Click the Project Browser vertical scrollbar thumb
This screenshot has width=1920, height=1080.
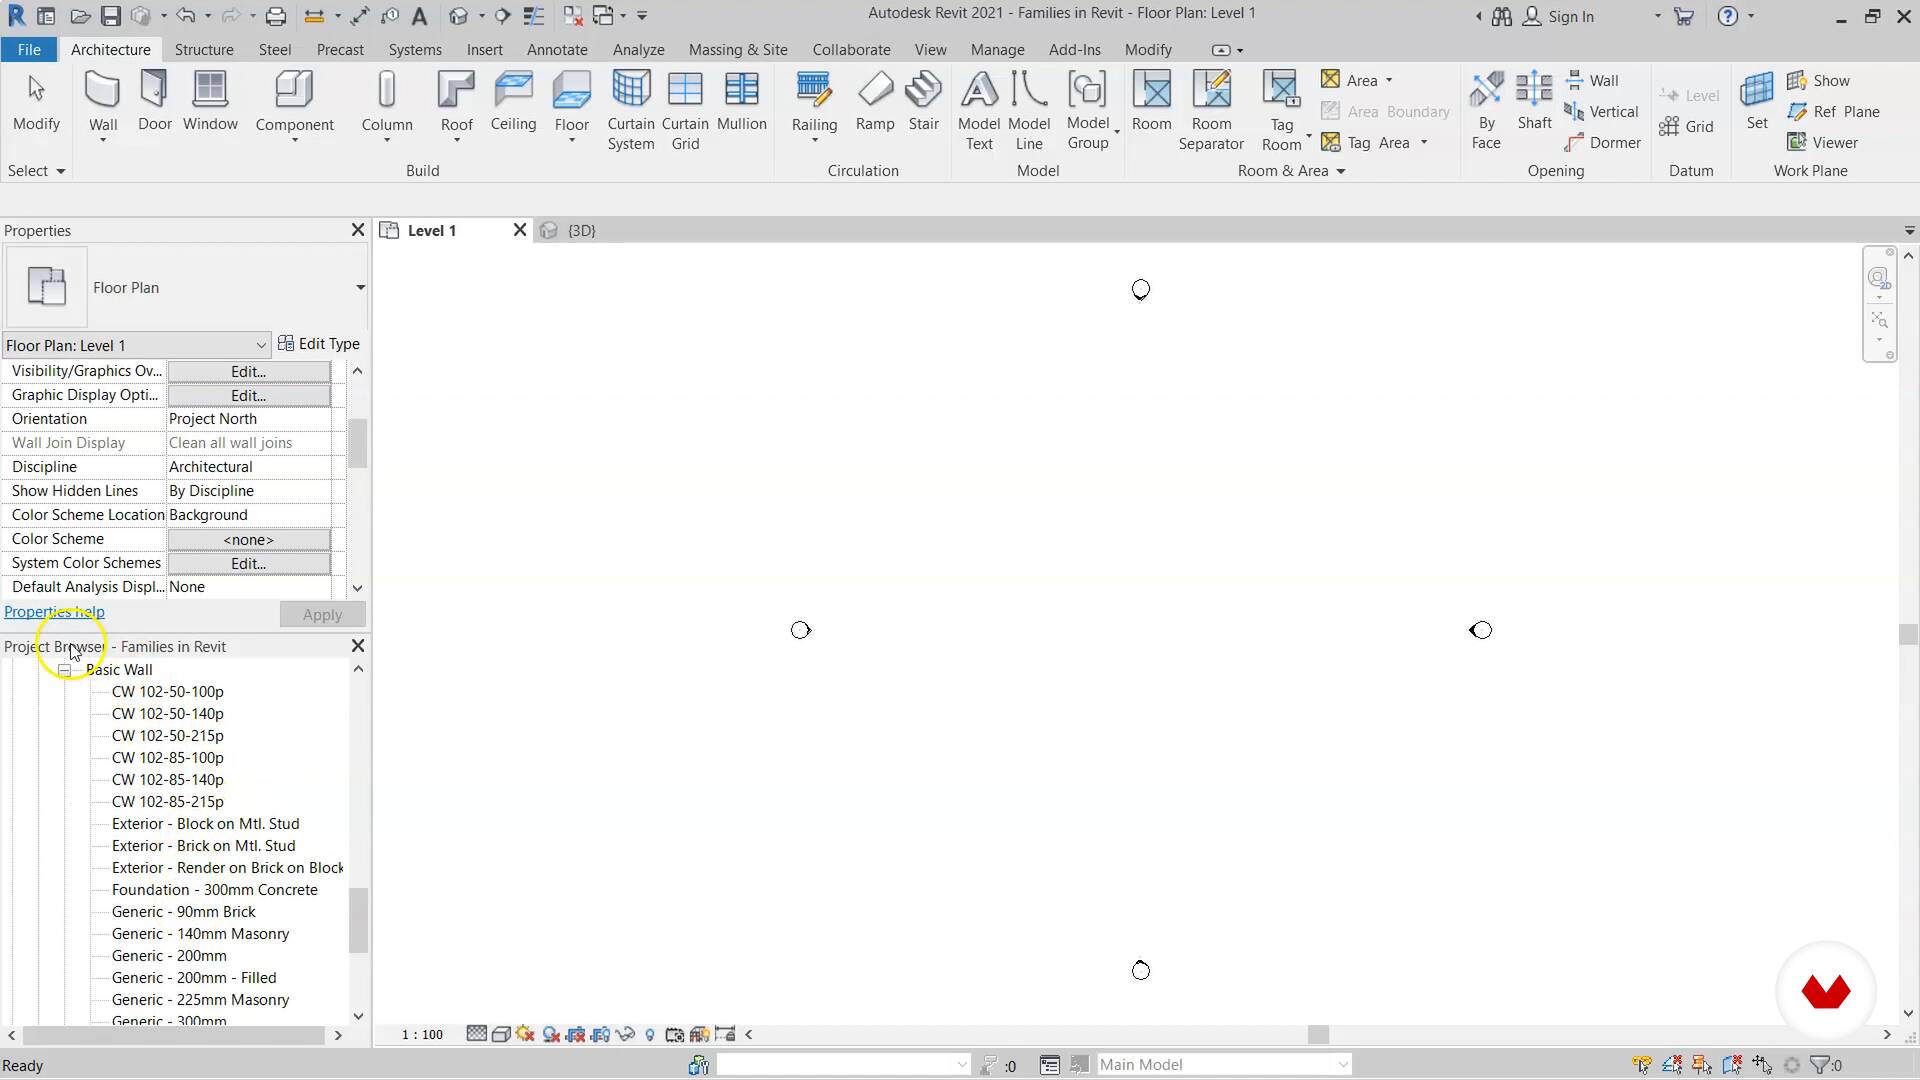[x=358, y=920]
